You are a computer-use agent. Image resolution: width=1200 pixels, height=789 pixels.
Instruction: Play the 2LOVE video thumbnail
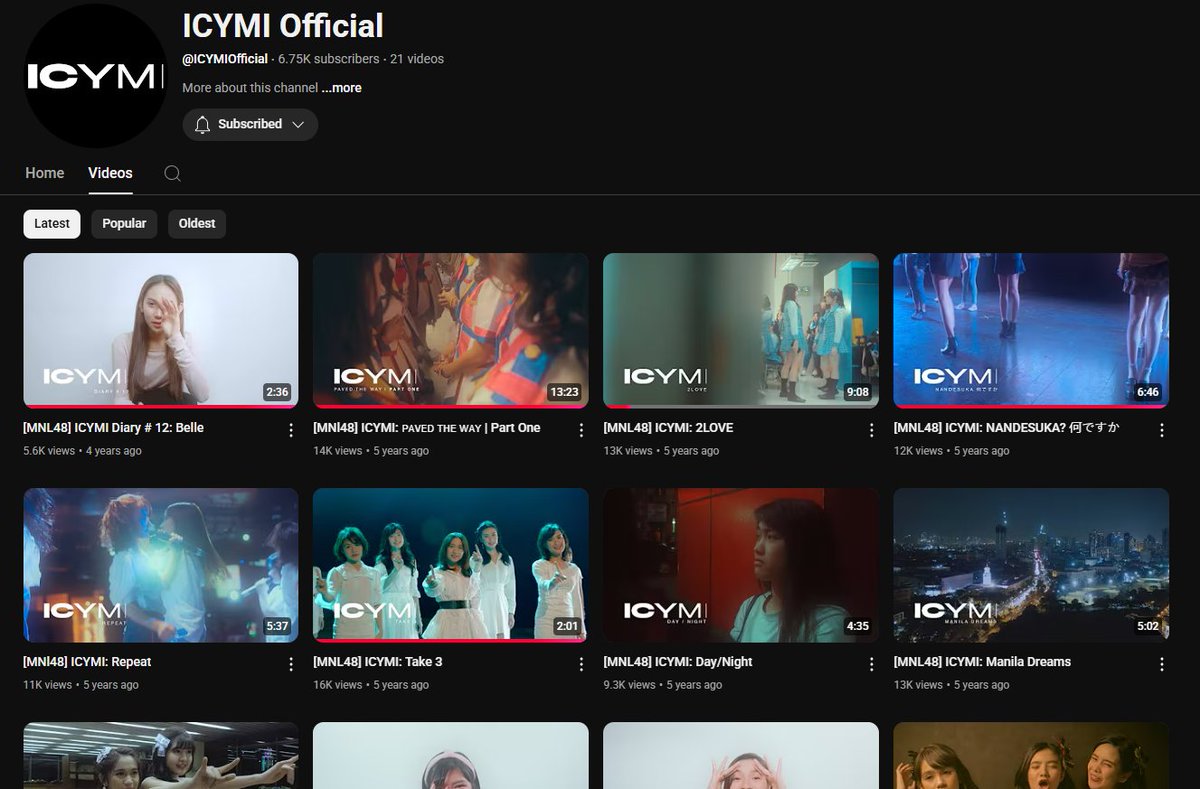click(x=741, y=330)
